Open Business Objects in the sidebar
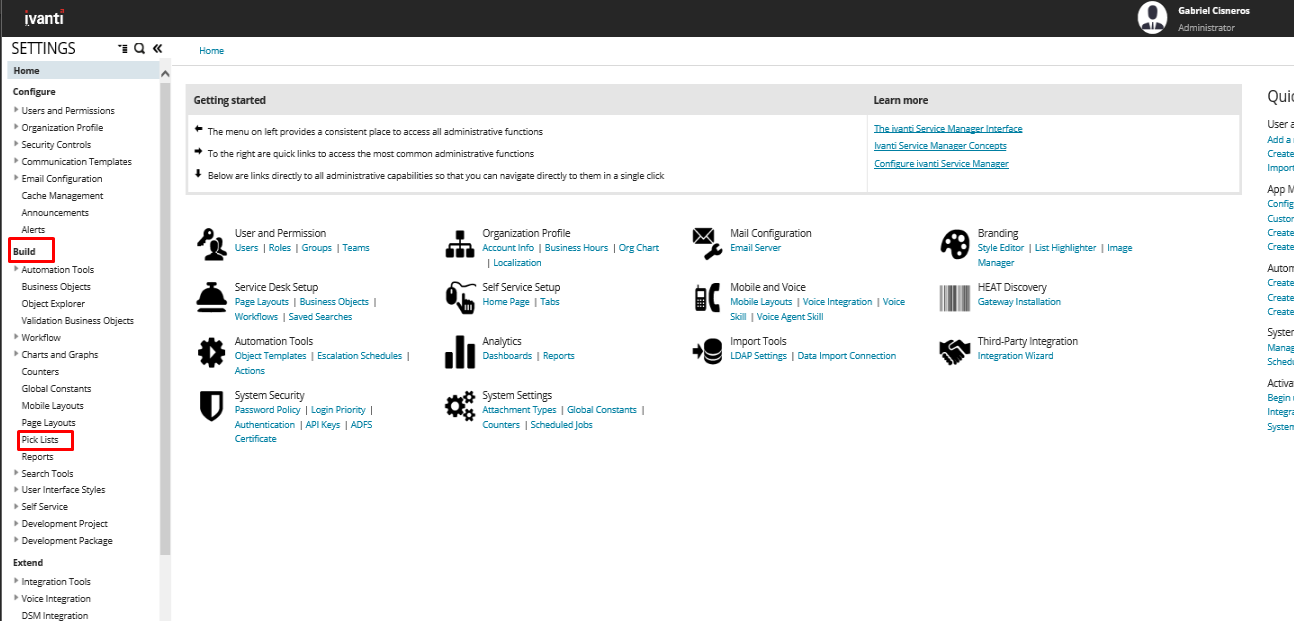This screenshot has width=1294, height=621. click(x=56, y=287)
